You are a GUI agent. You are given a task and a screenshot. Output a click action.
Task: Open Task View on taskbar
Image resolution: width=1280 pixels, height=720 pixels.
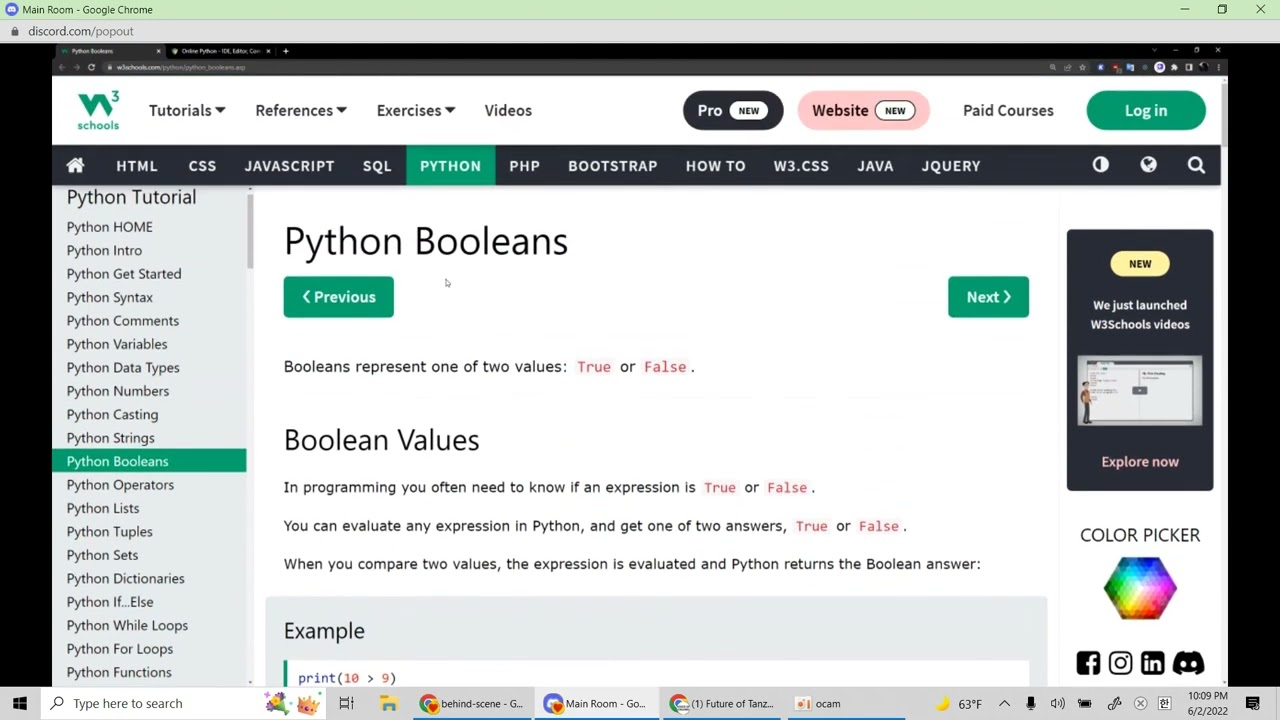pyautogui.click(x=346, y=703)
